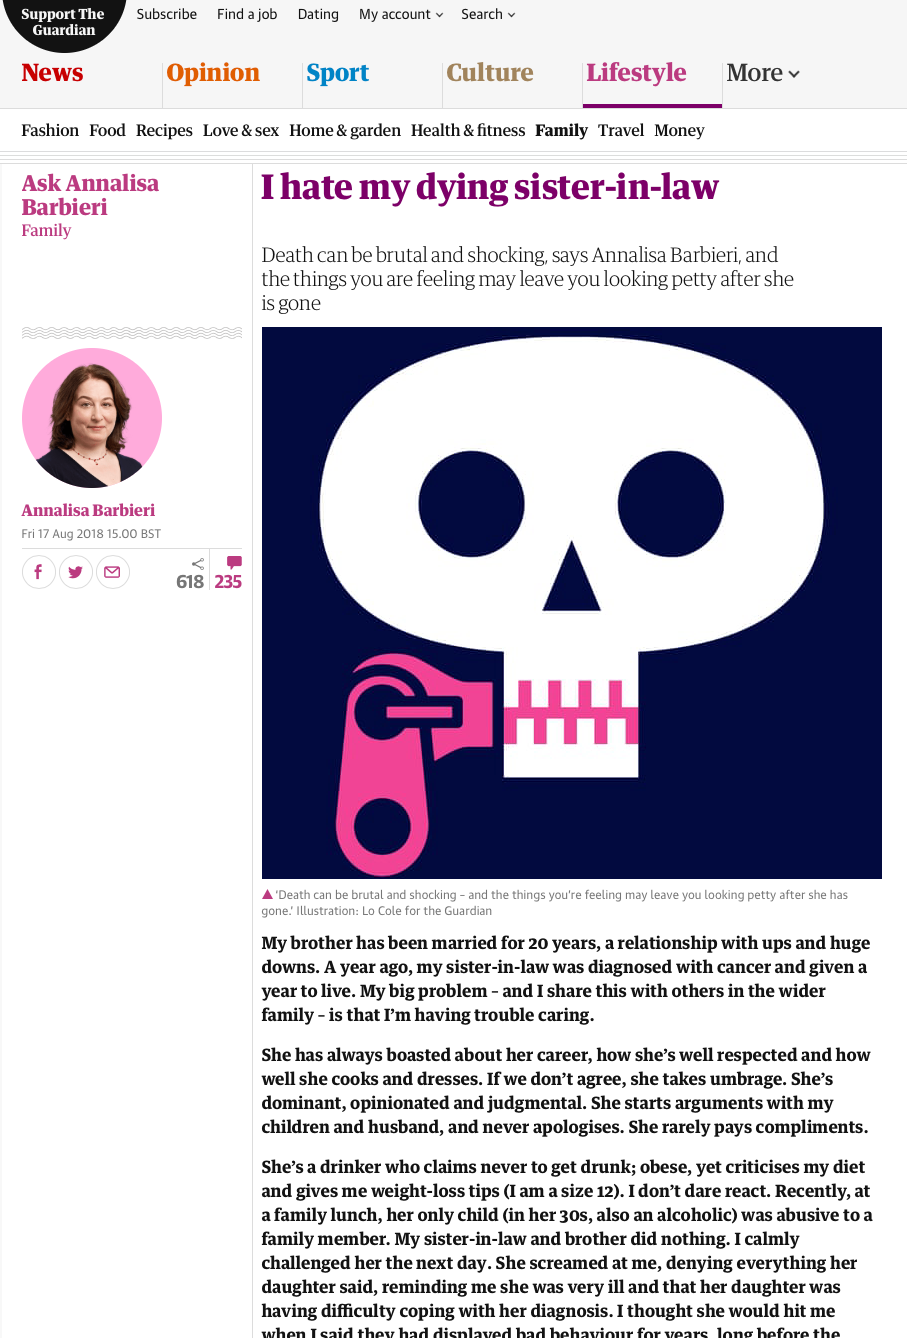
Task: Share article on Facebook icon
Action: 39,572
